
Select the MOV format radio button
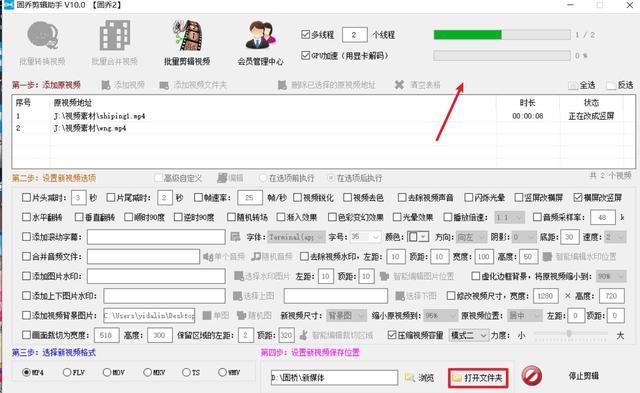107,372
